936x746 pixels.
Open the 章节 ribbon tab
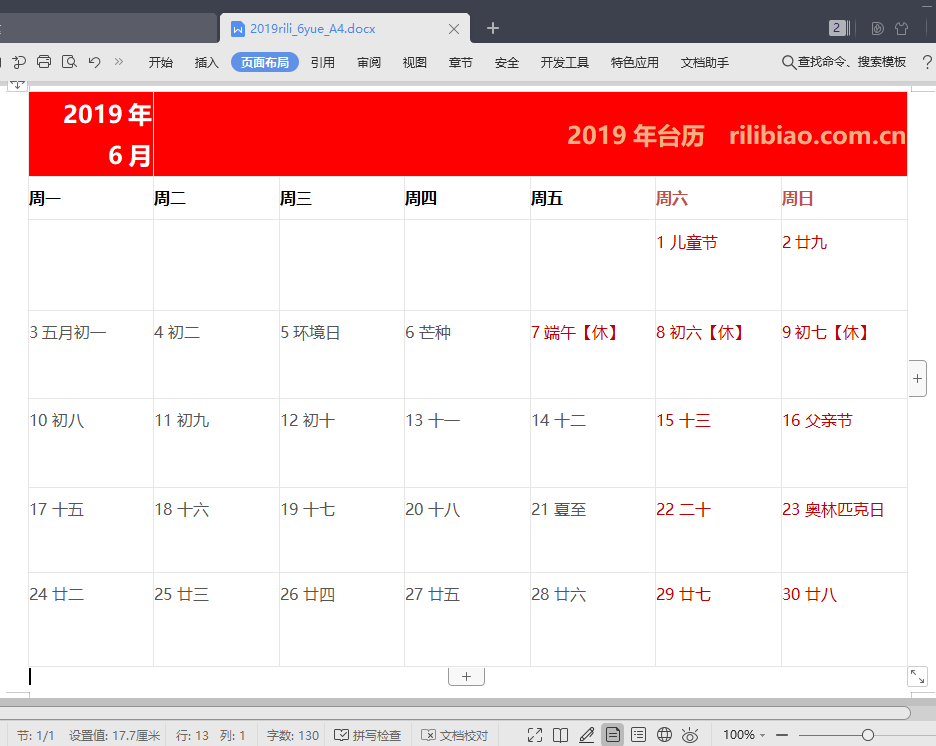[x=461, y=62]
